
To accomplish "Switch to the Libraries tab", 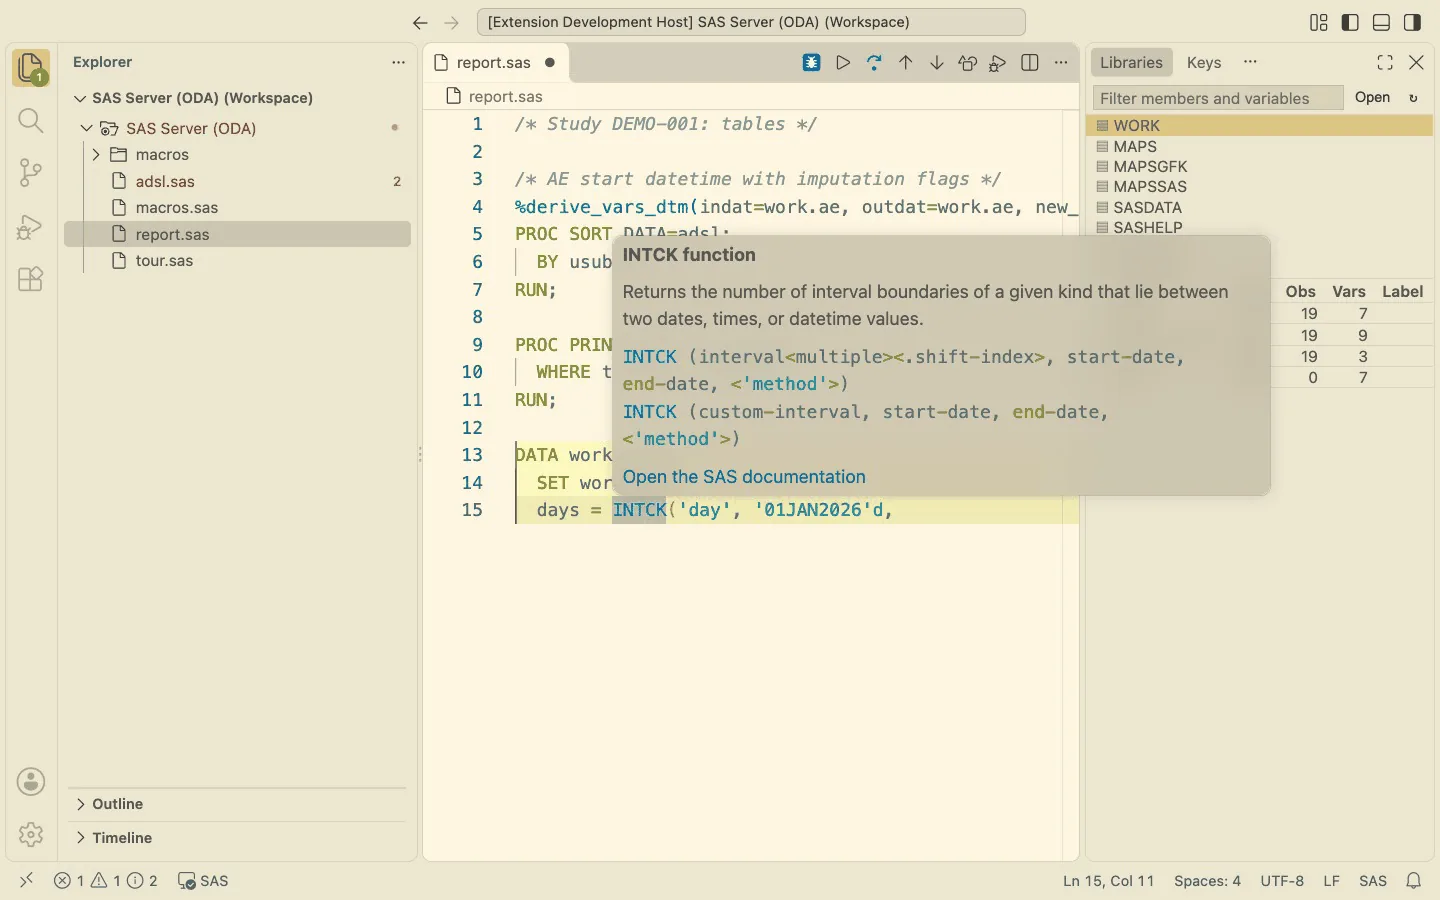I will pyautogui.click(x=1131, y=62).
